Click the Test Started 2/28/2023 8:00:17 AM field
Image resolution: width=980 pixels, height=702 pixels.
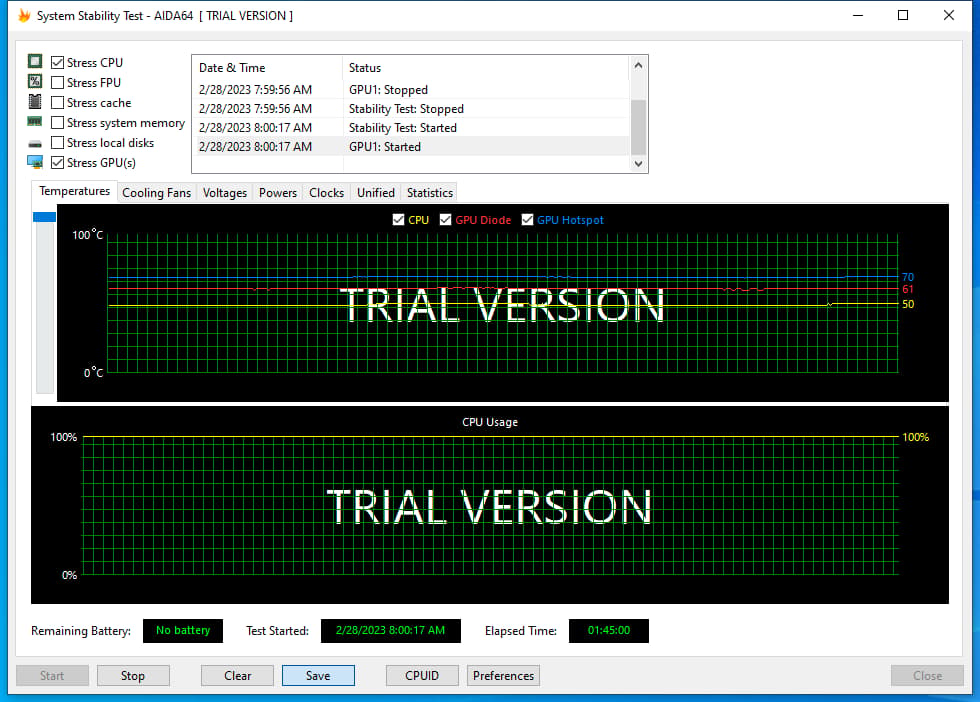(x=391, y=631)
